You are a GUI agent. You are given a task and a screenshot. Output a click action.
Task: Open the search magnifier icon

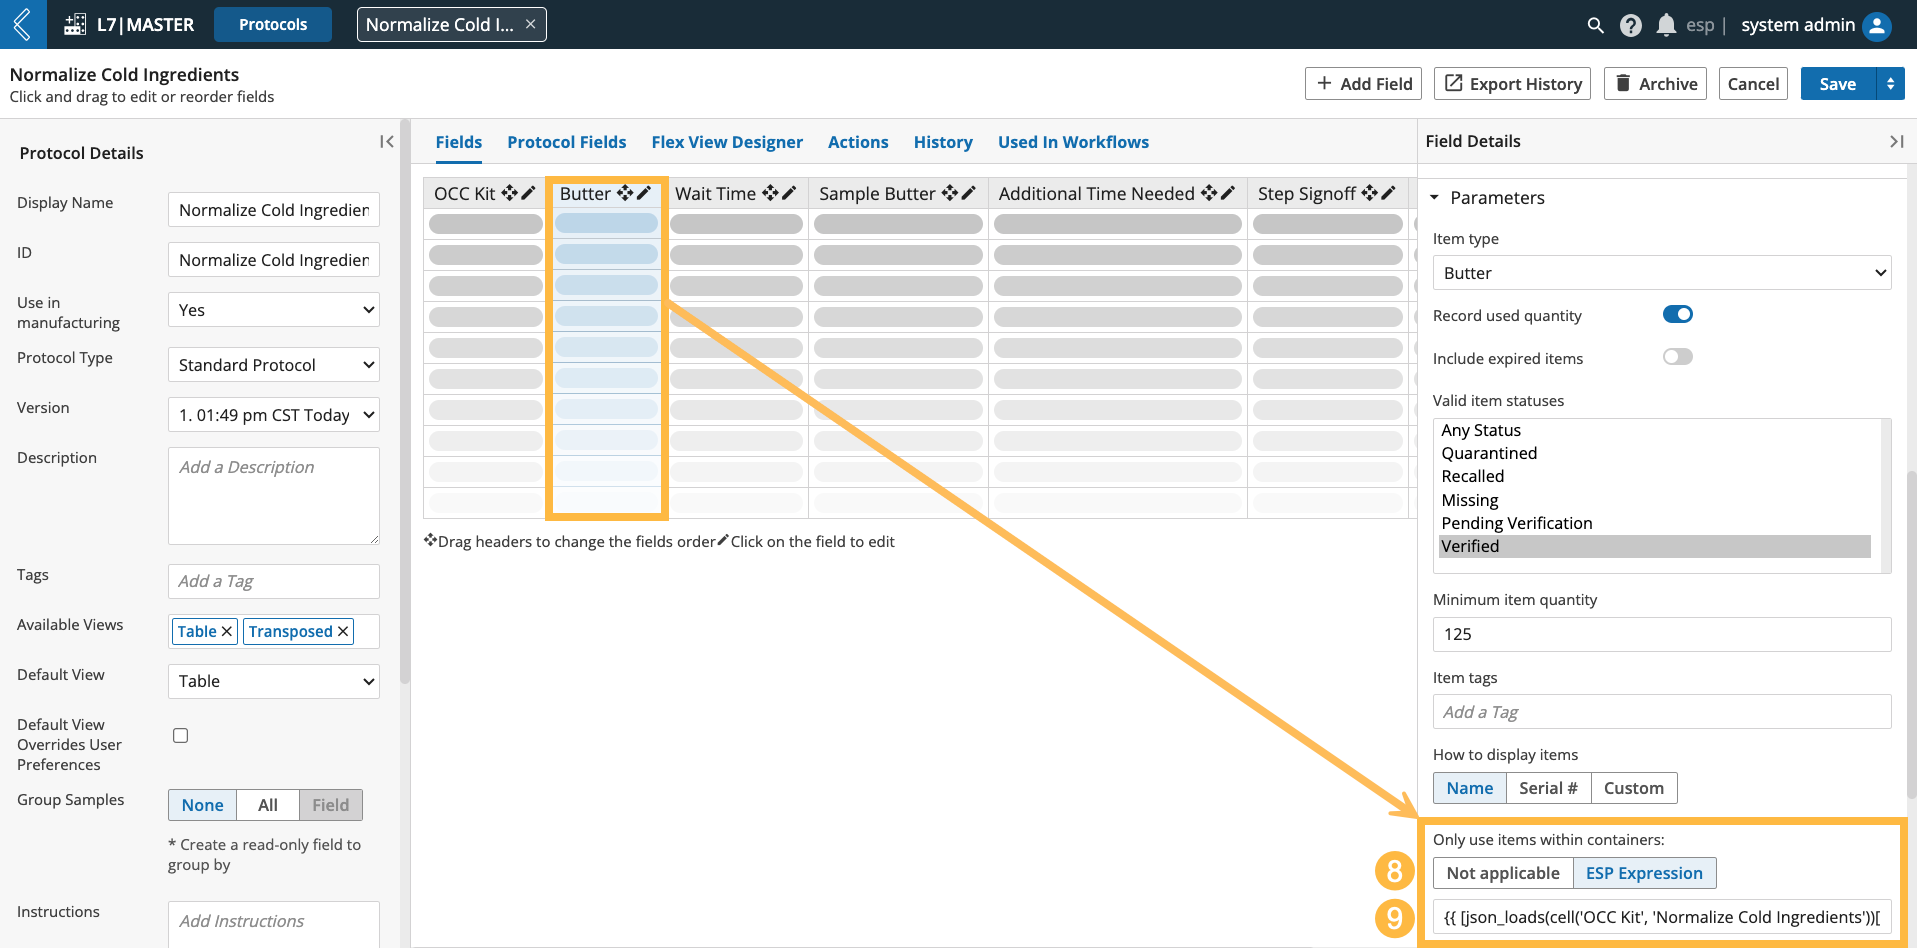point(1595,25)
